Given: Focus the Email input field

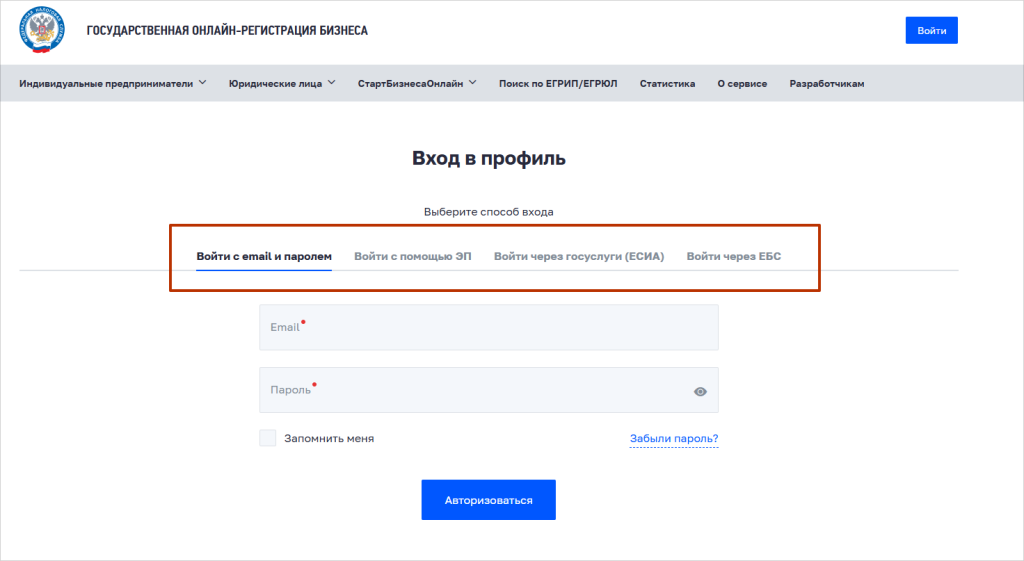Looking at the screenshot, I should 488,327.
